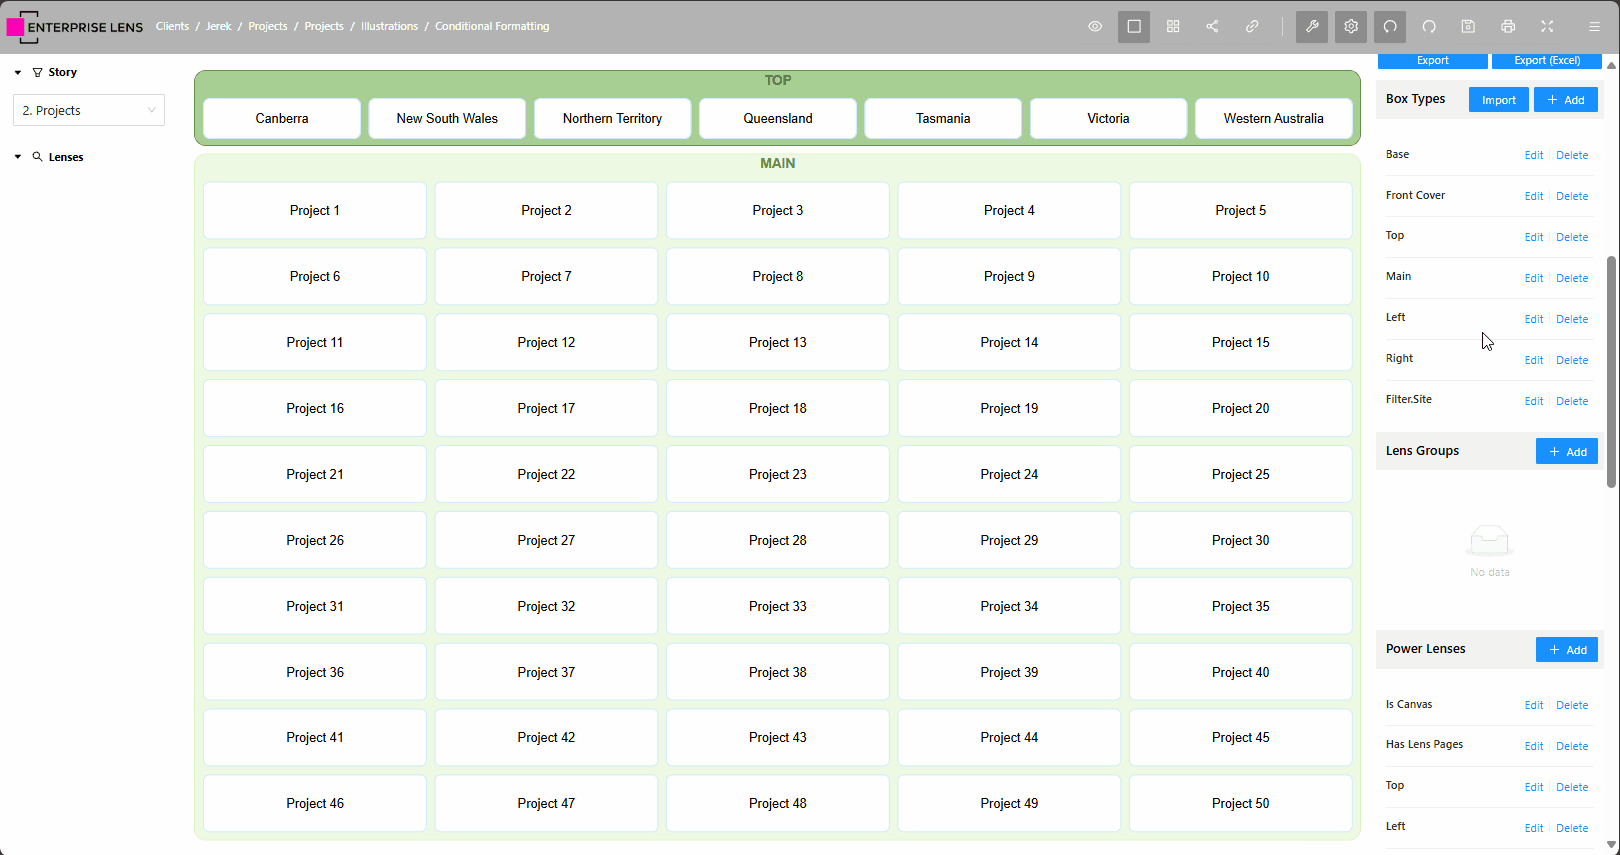Click the printer icon

1508,27
